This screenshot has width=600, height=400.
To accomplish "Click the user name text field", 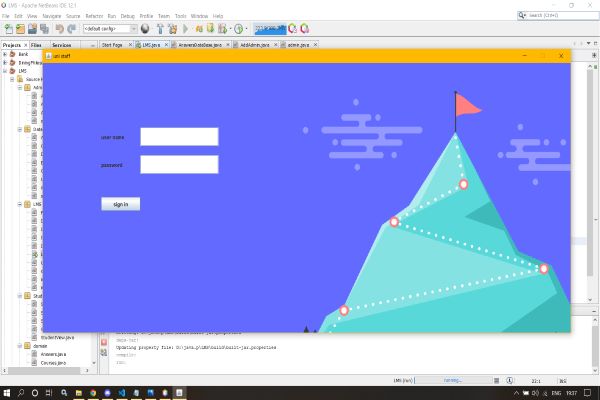I will [179, 137].
